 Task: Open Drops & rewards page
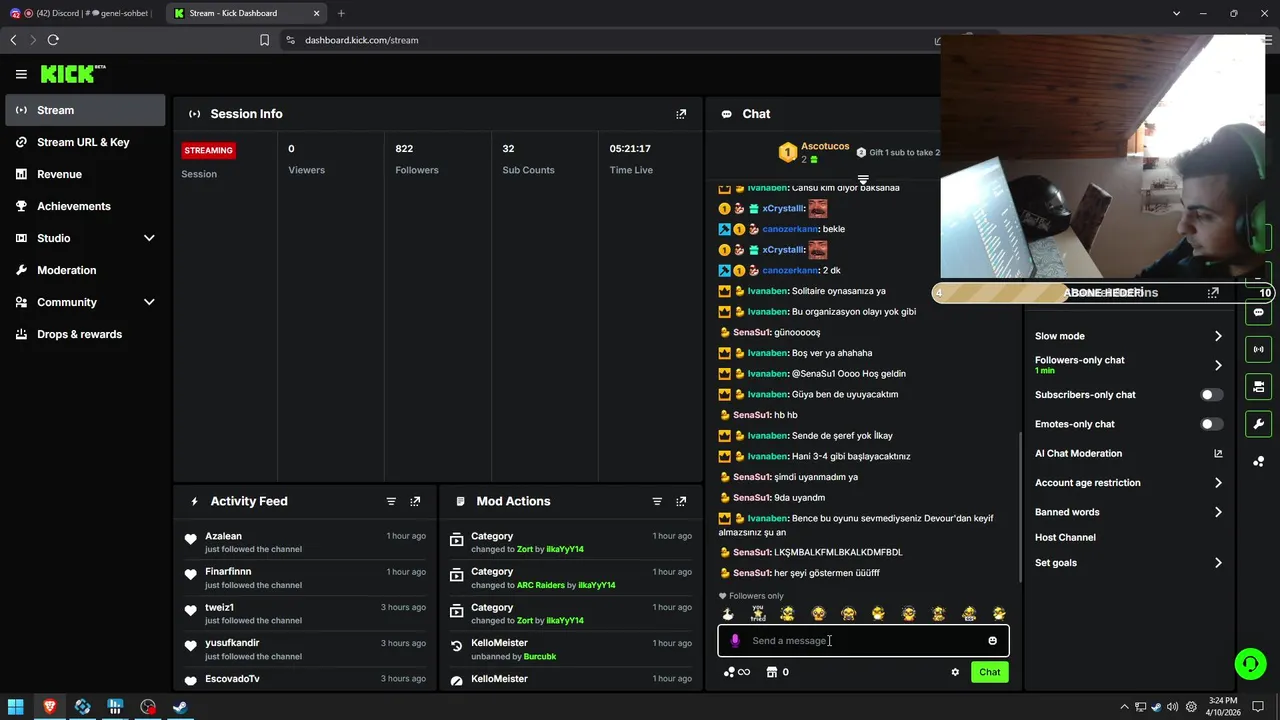coord(85,334)
